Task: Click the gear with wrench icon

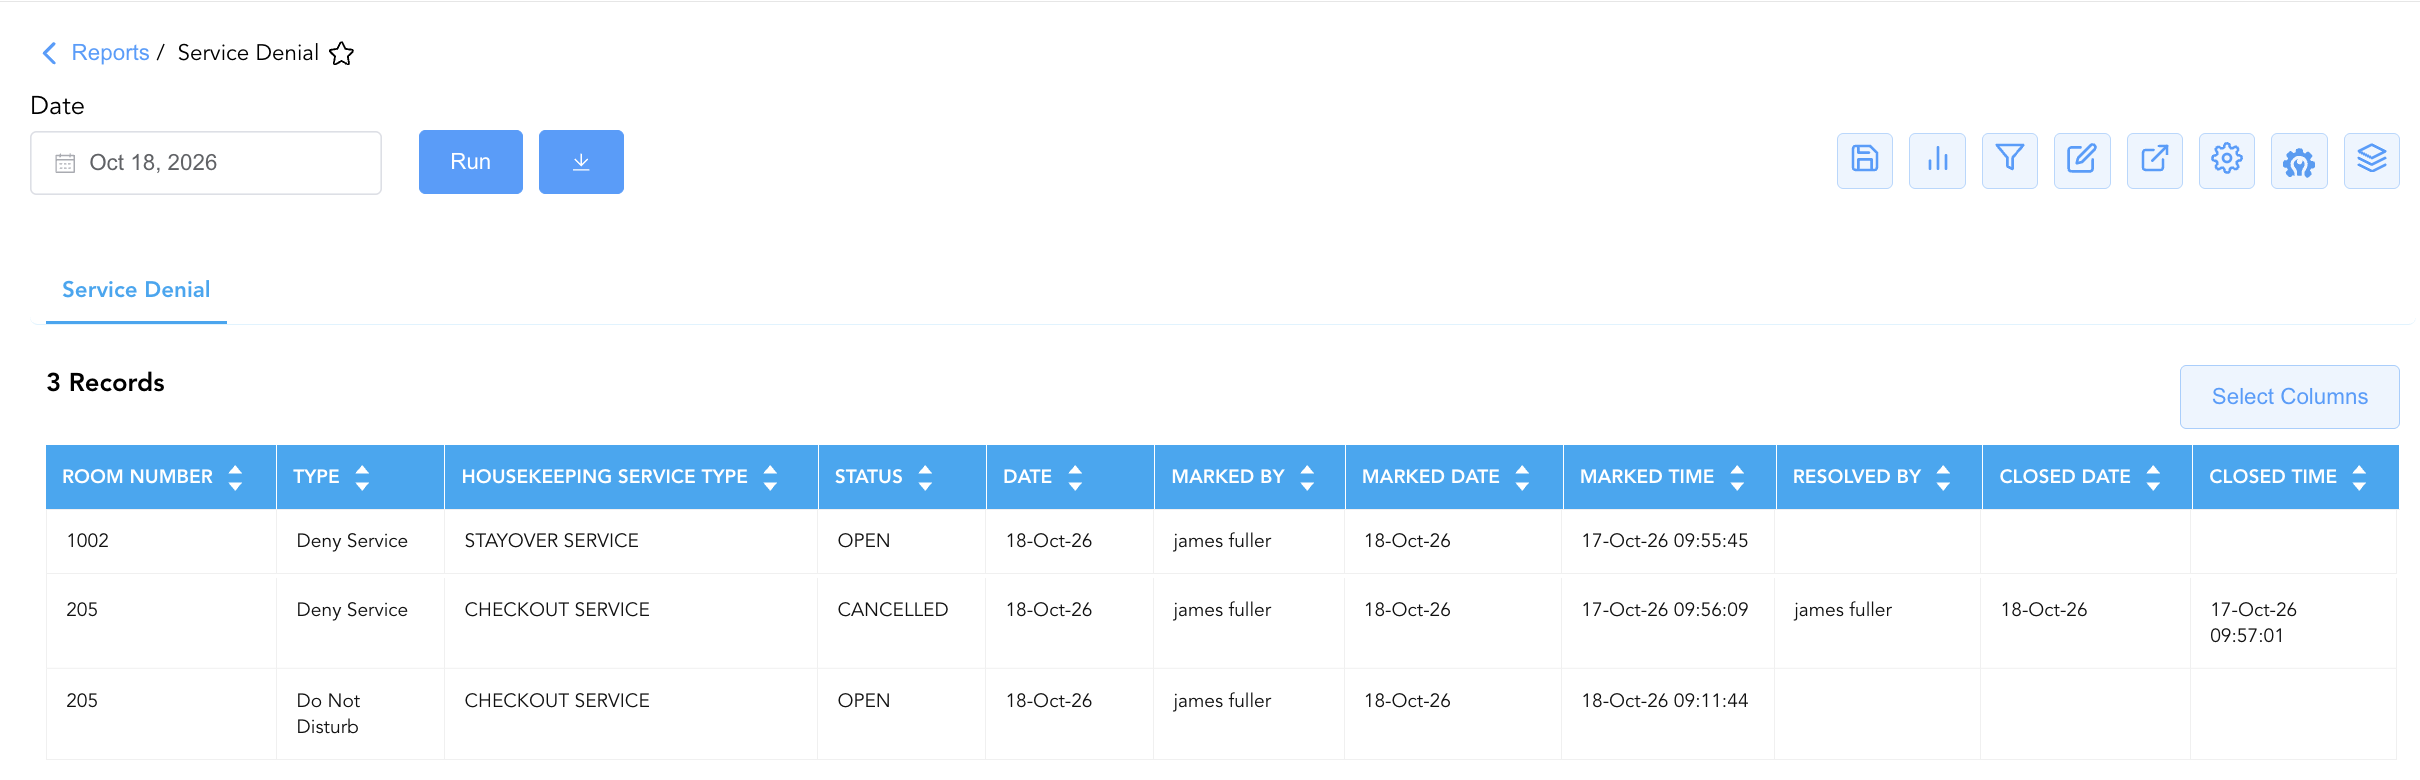Action: click(2299, 160)
